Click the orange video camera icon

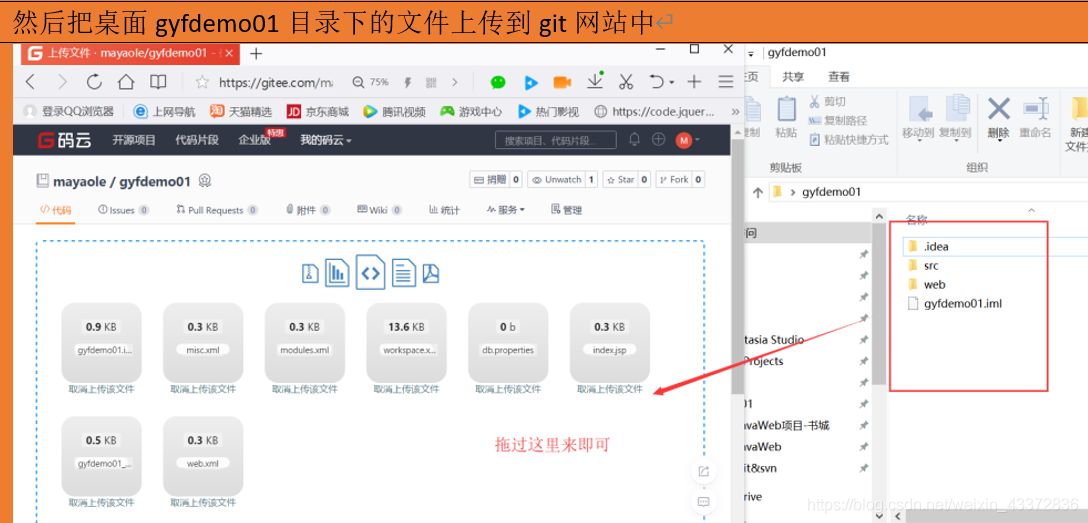[562, 82]
